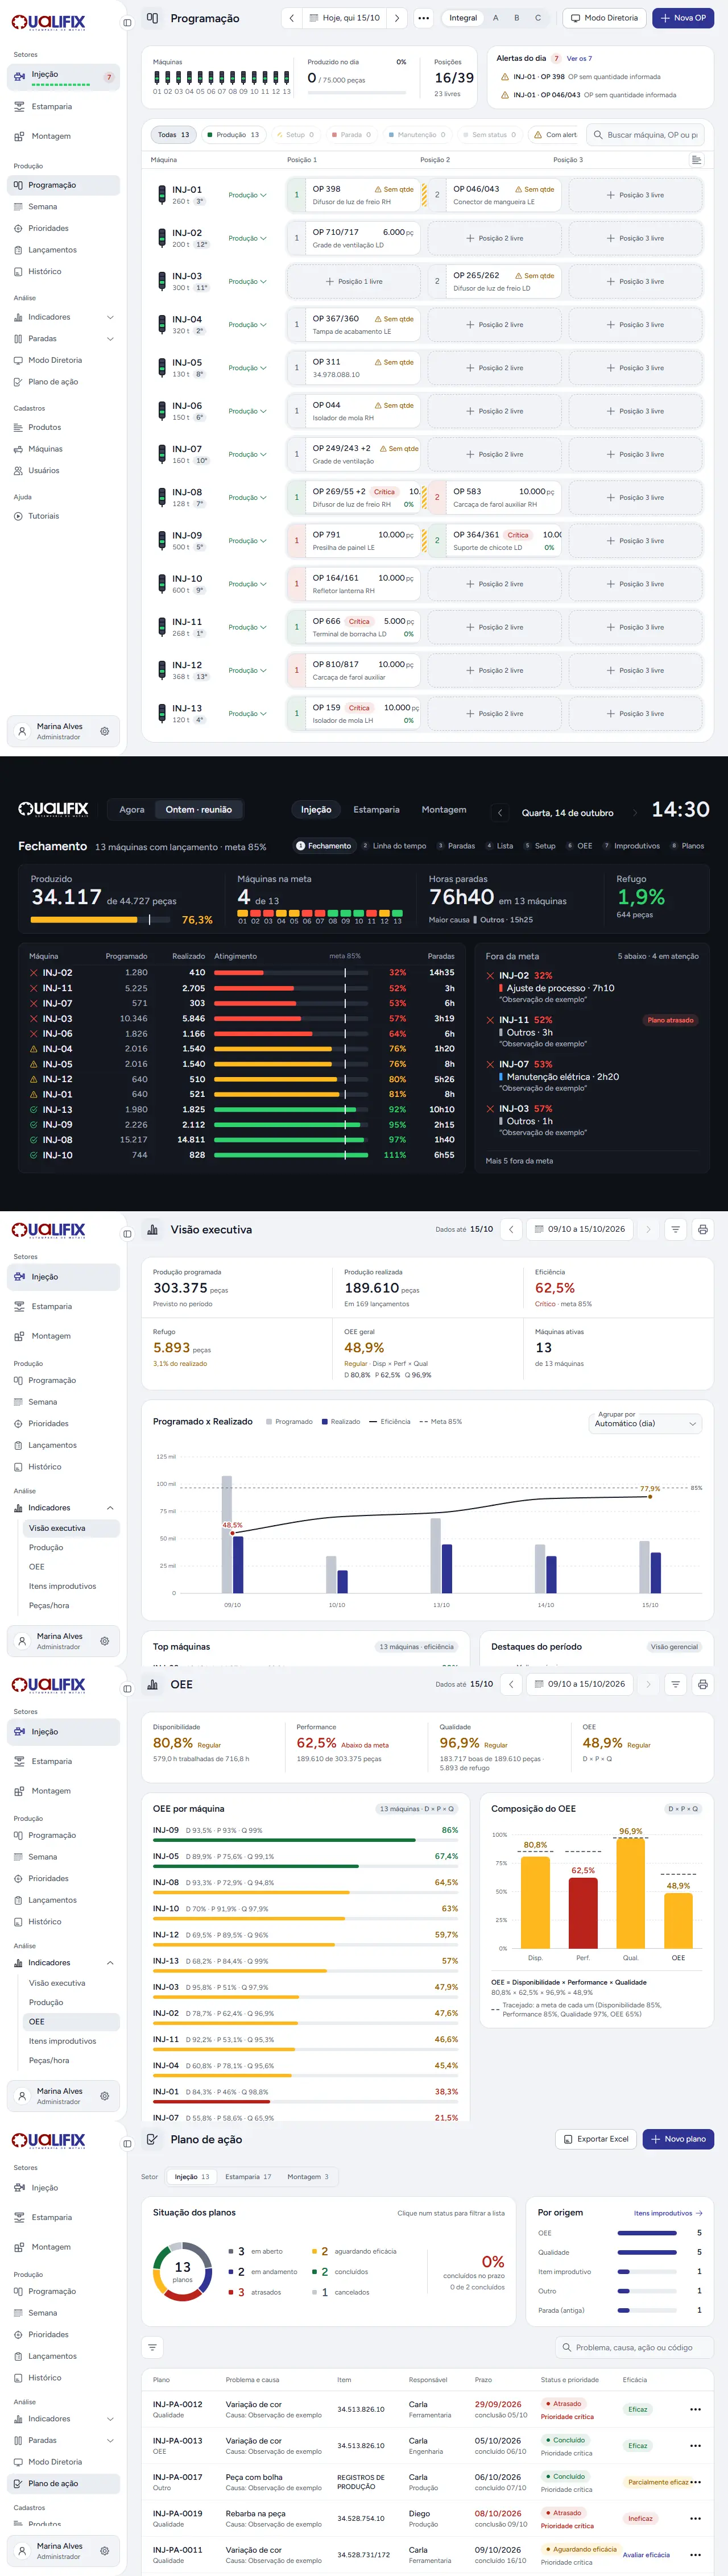Open column settings icon in machine table header
The image size is (728, 2576).
(x=696, y=160)
